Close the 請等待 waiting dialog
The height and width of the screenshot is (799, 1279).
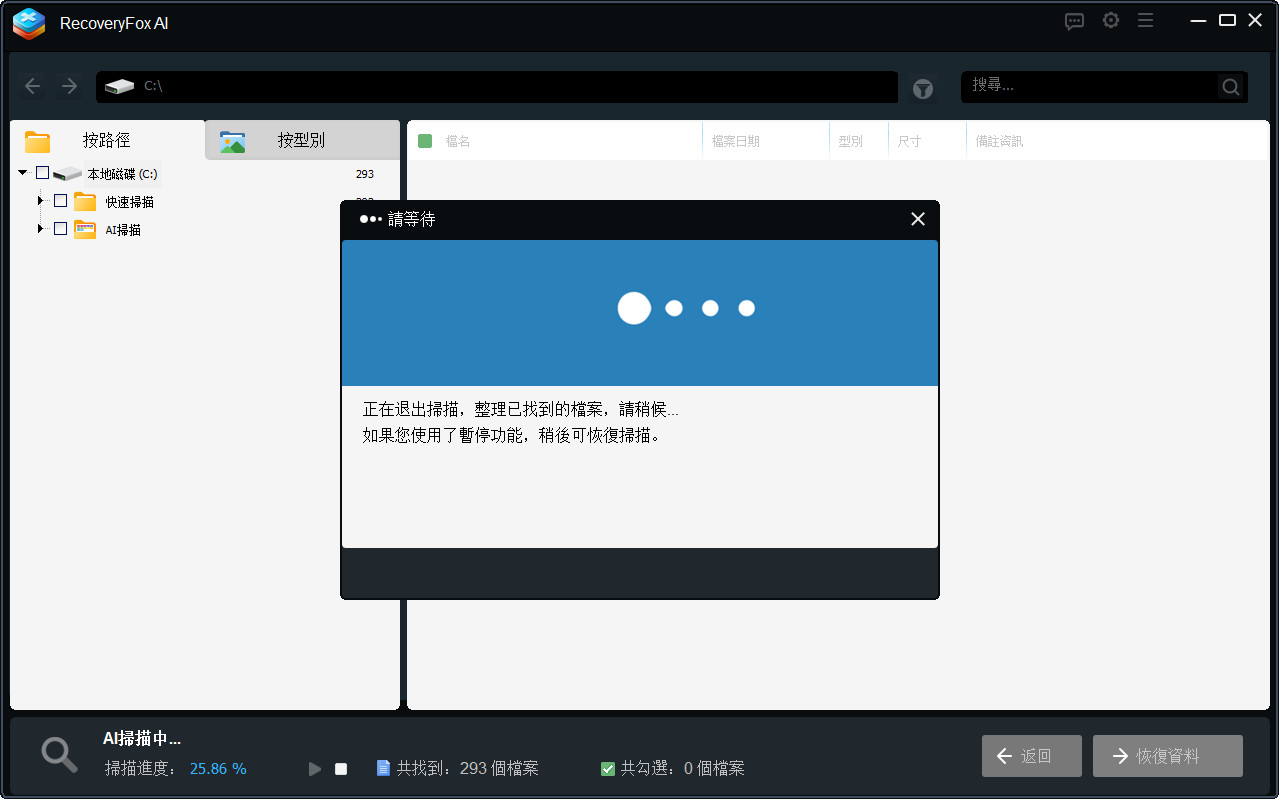point(917,219)
